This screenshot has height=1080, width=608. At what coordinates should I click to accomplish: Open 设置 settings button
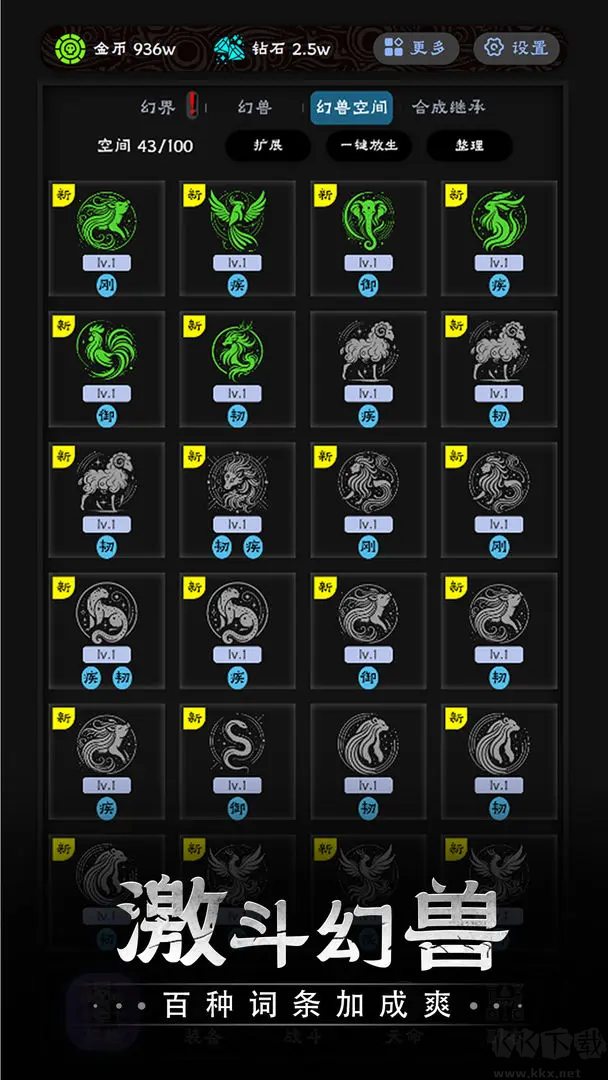[516, 48]
